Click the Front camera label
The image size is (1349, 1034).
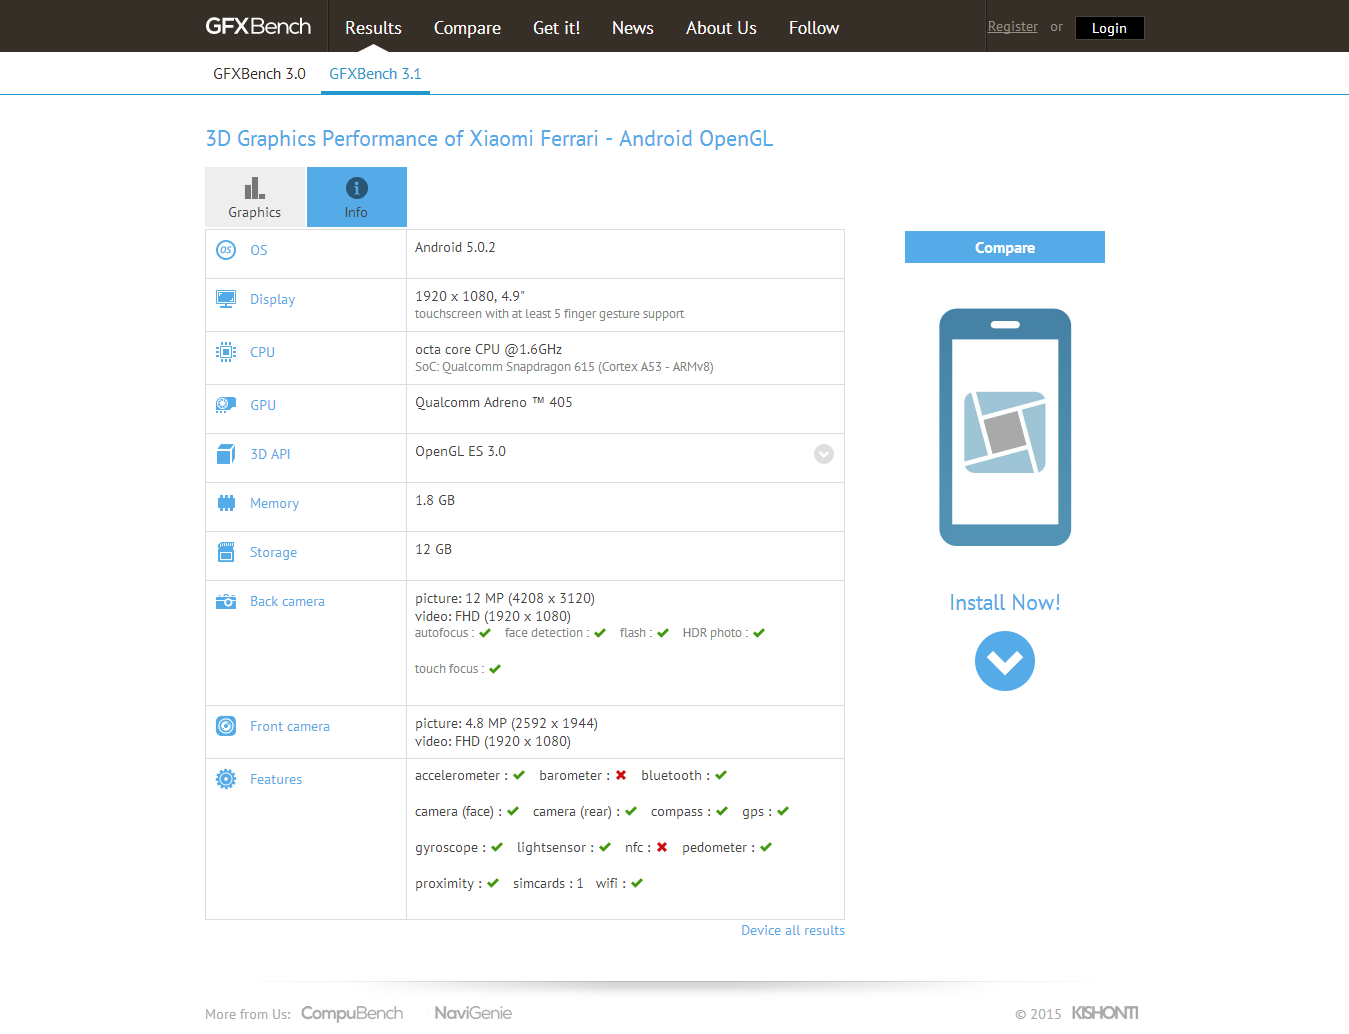289,726
